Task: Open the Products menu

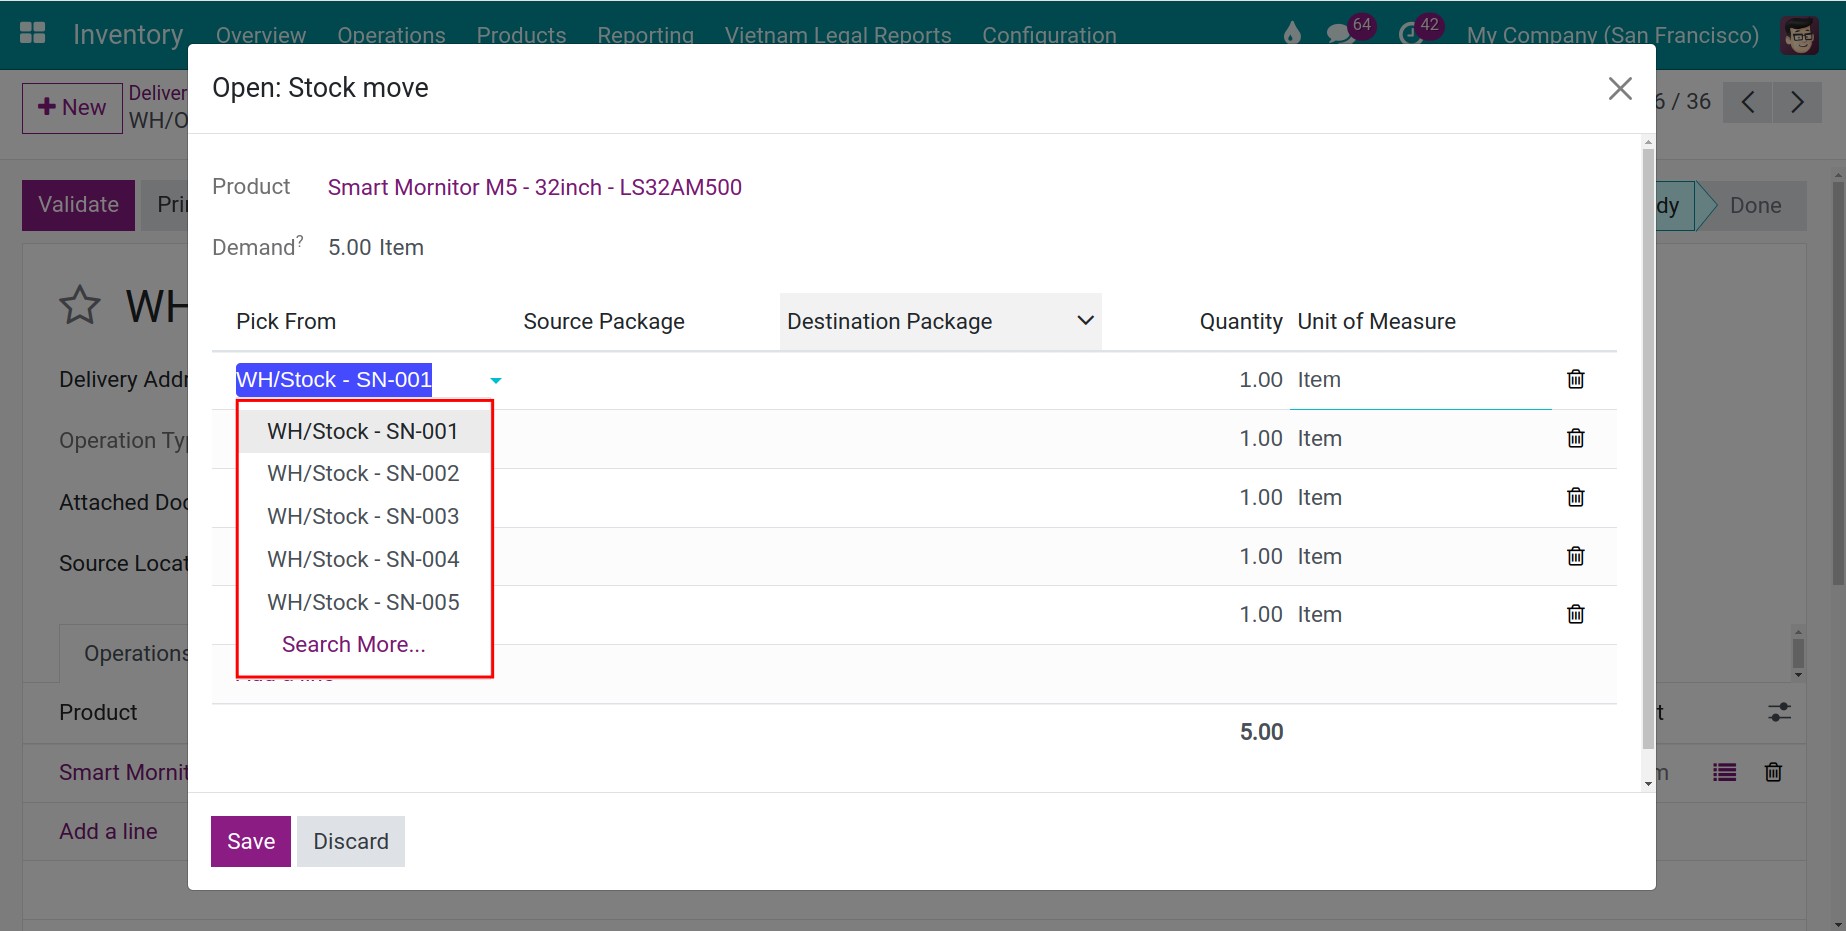Action: coord(521,35)
